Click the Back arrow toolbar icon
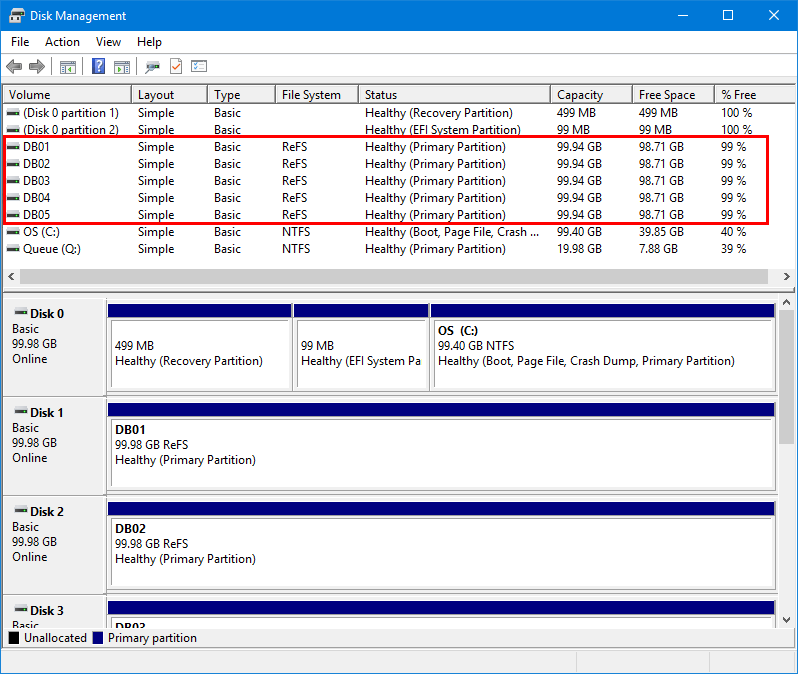798x674 pixels. pyautogui.click(x=14, y=67)
